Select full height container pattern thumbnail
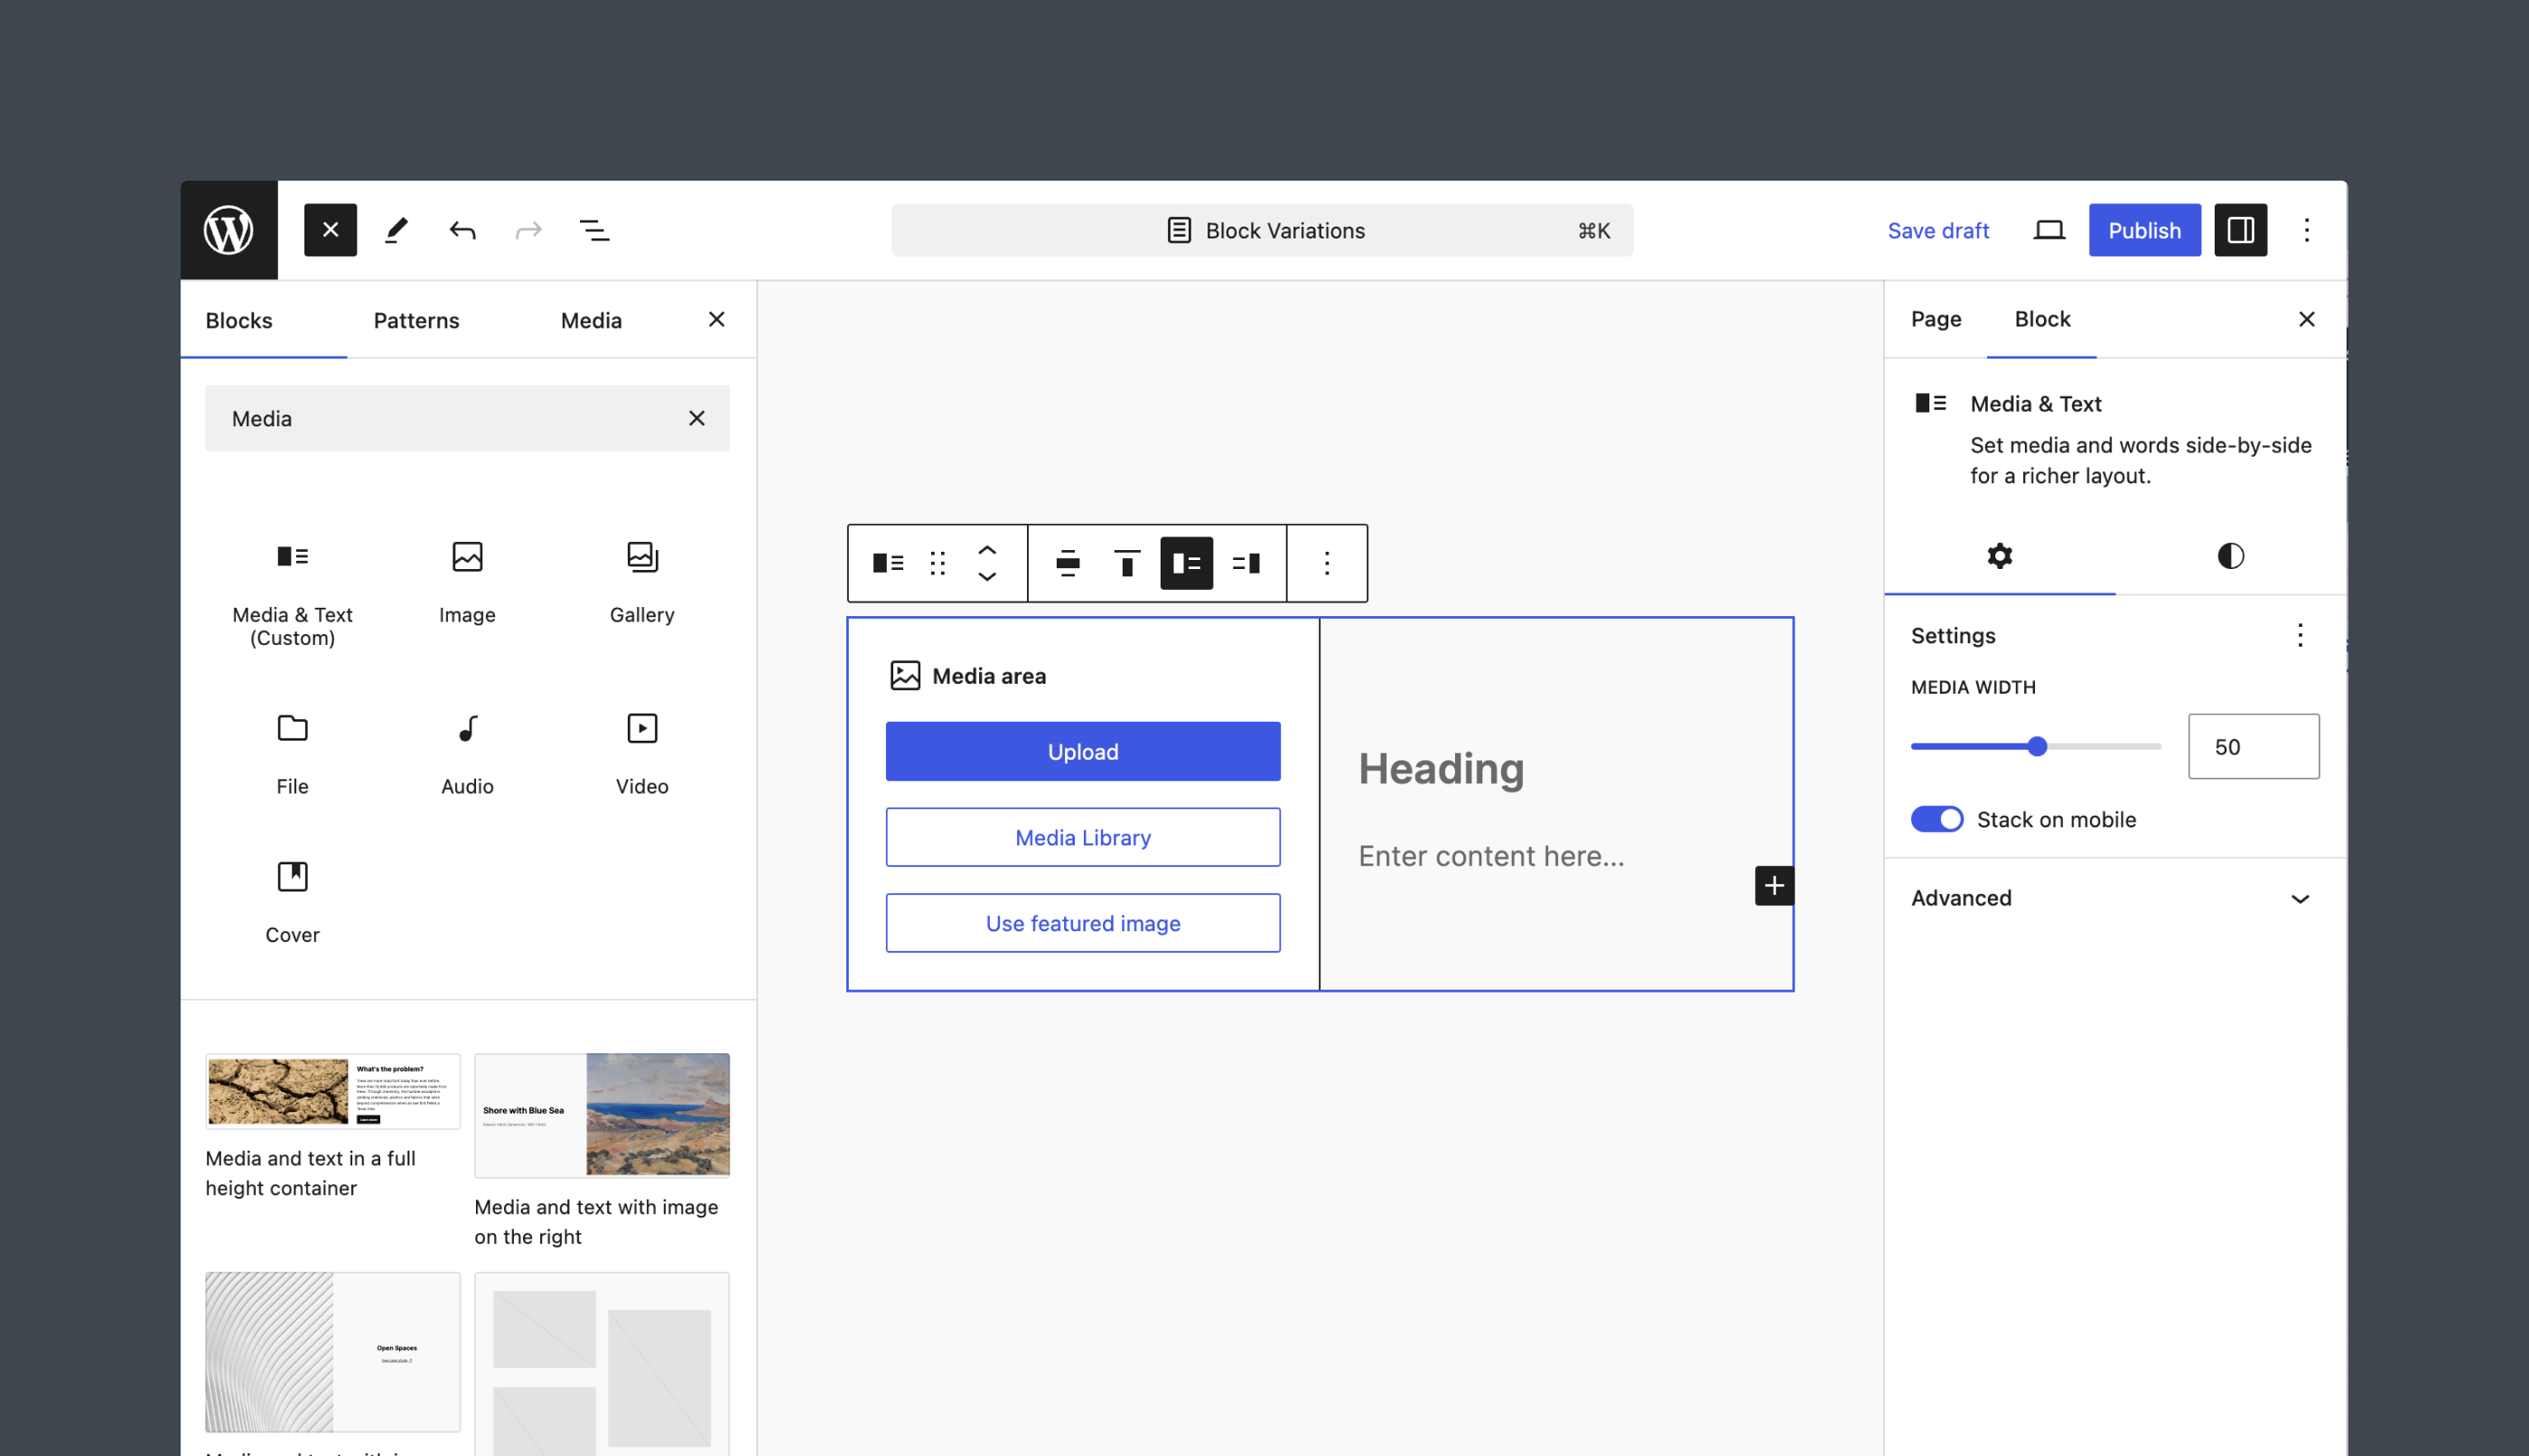Screen dimensions: 2529x1456 333,1091
